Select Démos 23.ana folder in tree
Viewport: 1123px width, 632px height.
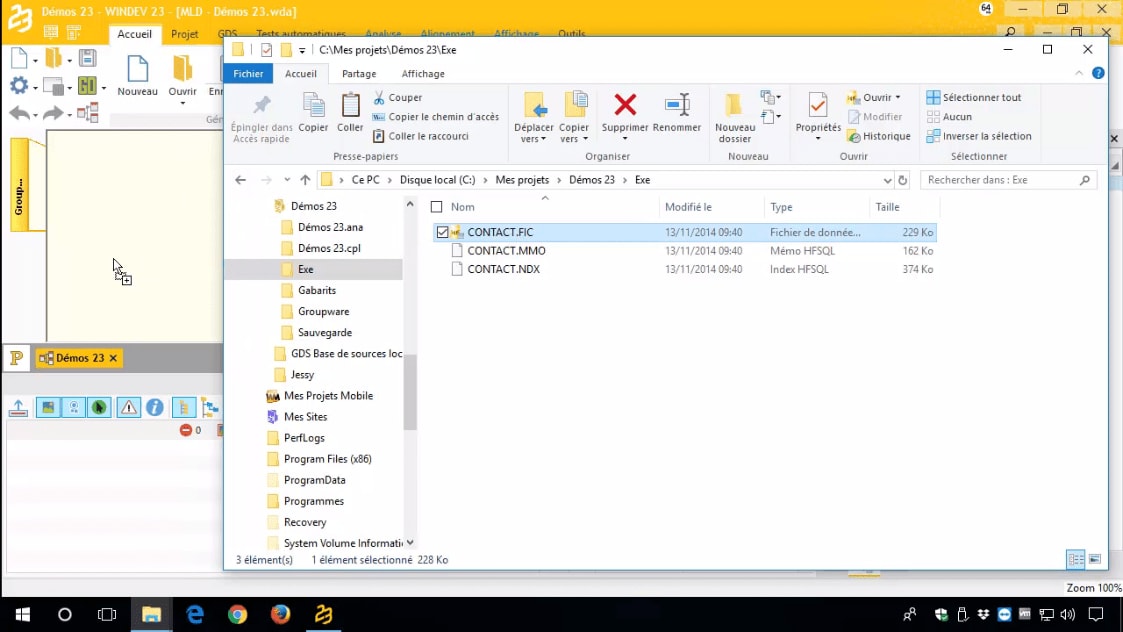(329, 227)
